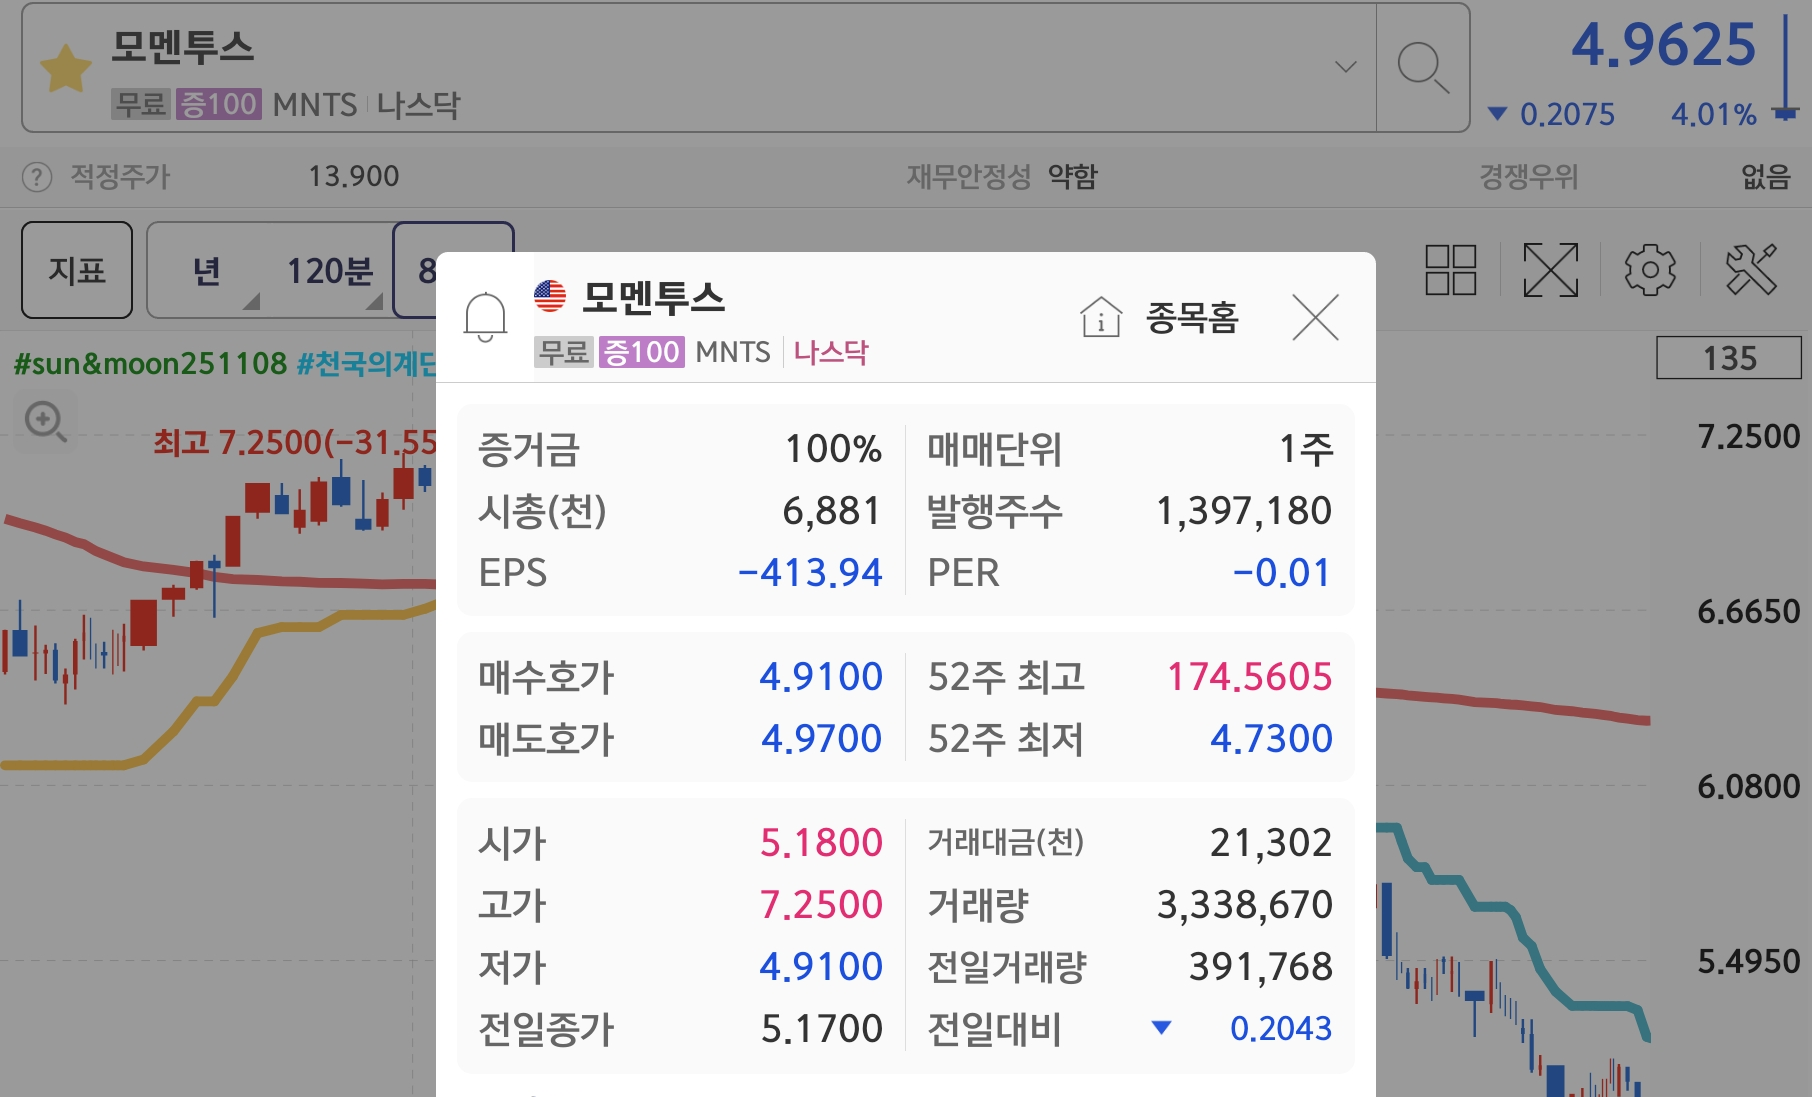Screen dimensions: 1812x1097
Task: Click the US flag icon in popup
Action: tap(550, 296)
